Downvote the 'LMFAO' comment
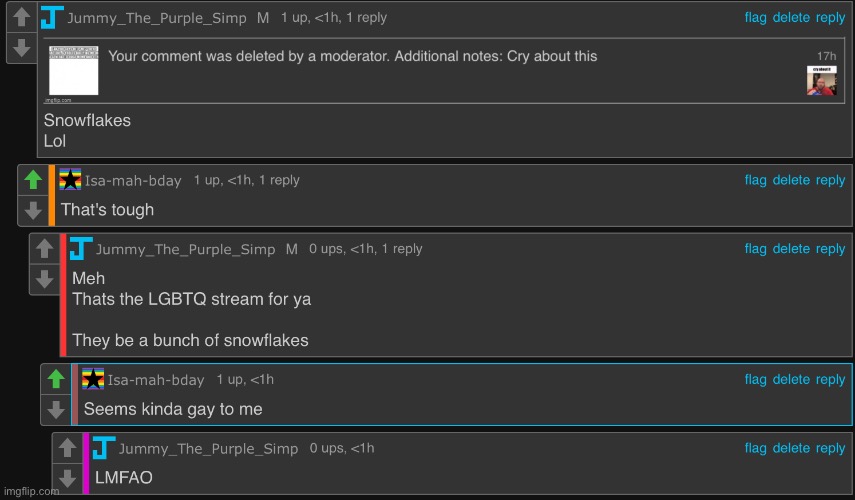 tap(67, 478)
